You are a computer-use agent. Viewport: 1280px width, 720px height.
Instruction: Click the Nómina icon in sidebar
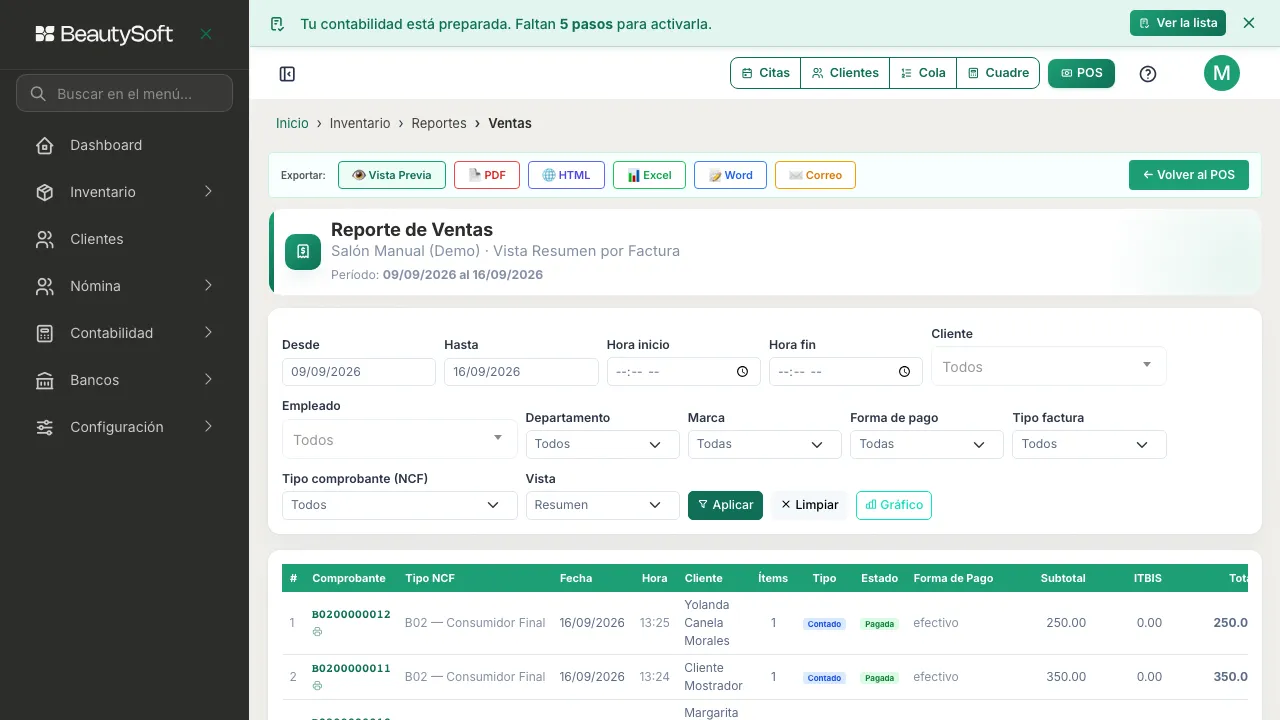(x=45, y=286)
